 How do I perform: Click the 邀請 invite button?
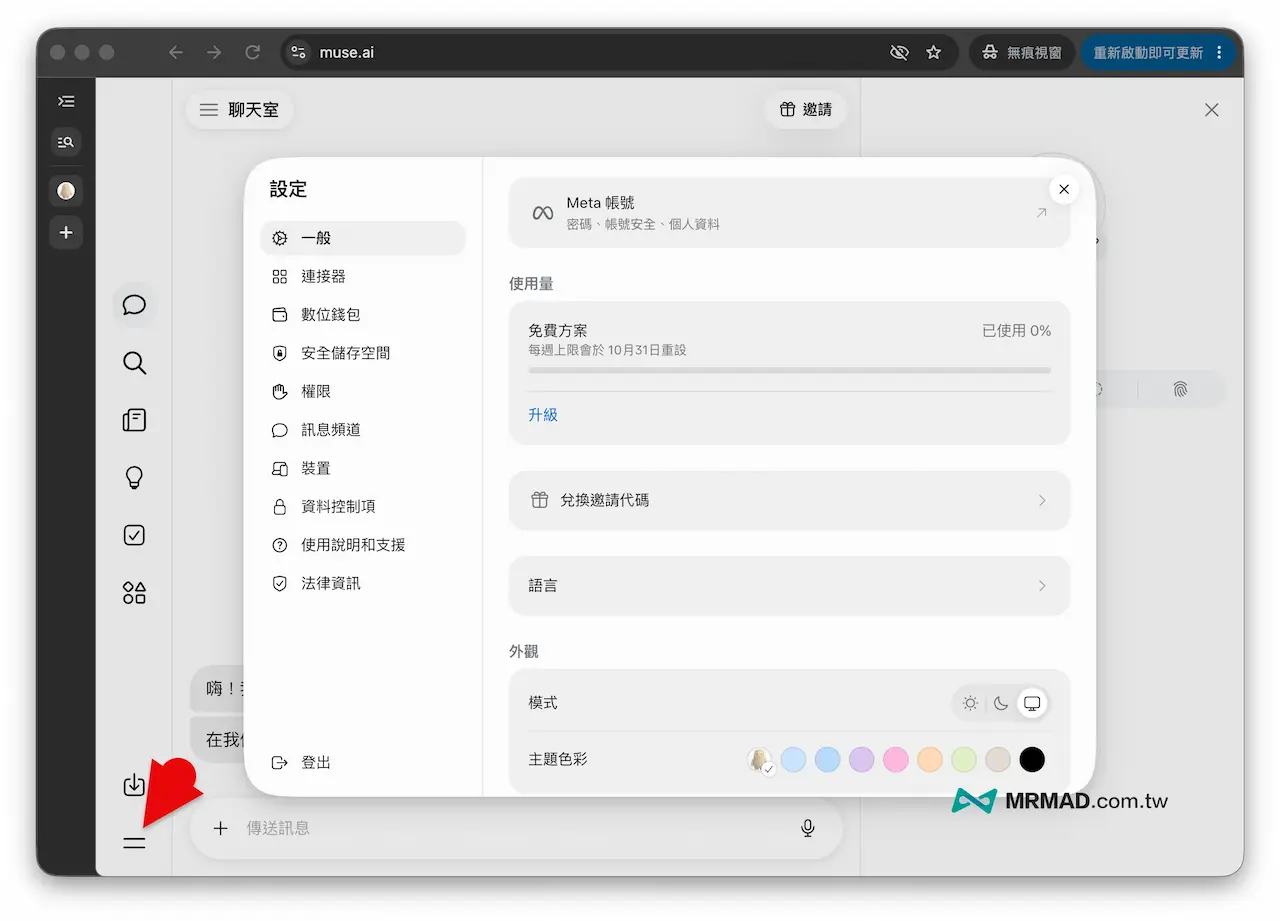pos(806,110)
